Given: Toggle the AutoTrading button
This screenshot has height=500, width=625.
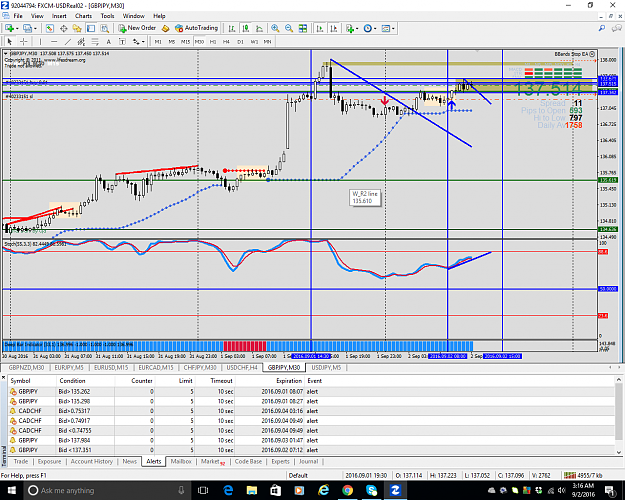Looking at the screenshot, I should (197, 28).
